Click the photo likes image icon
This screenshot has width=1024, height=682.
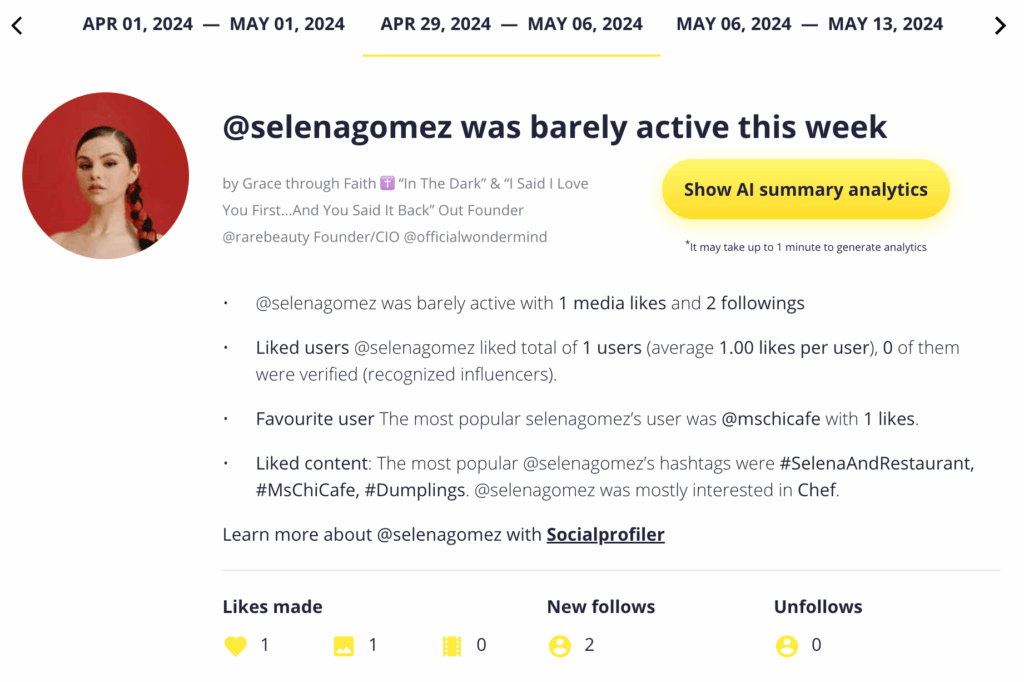(344, 645)
